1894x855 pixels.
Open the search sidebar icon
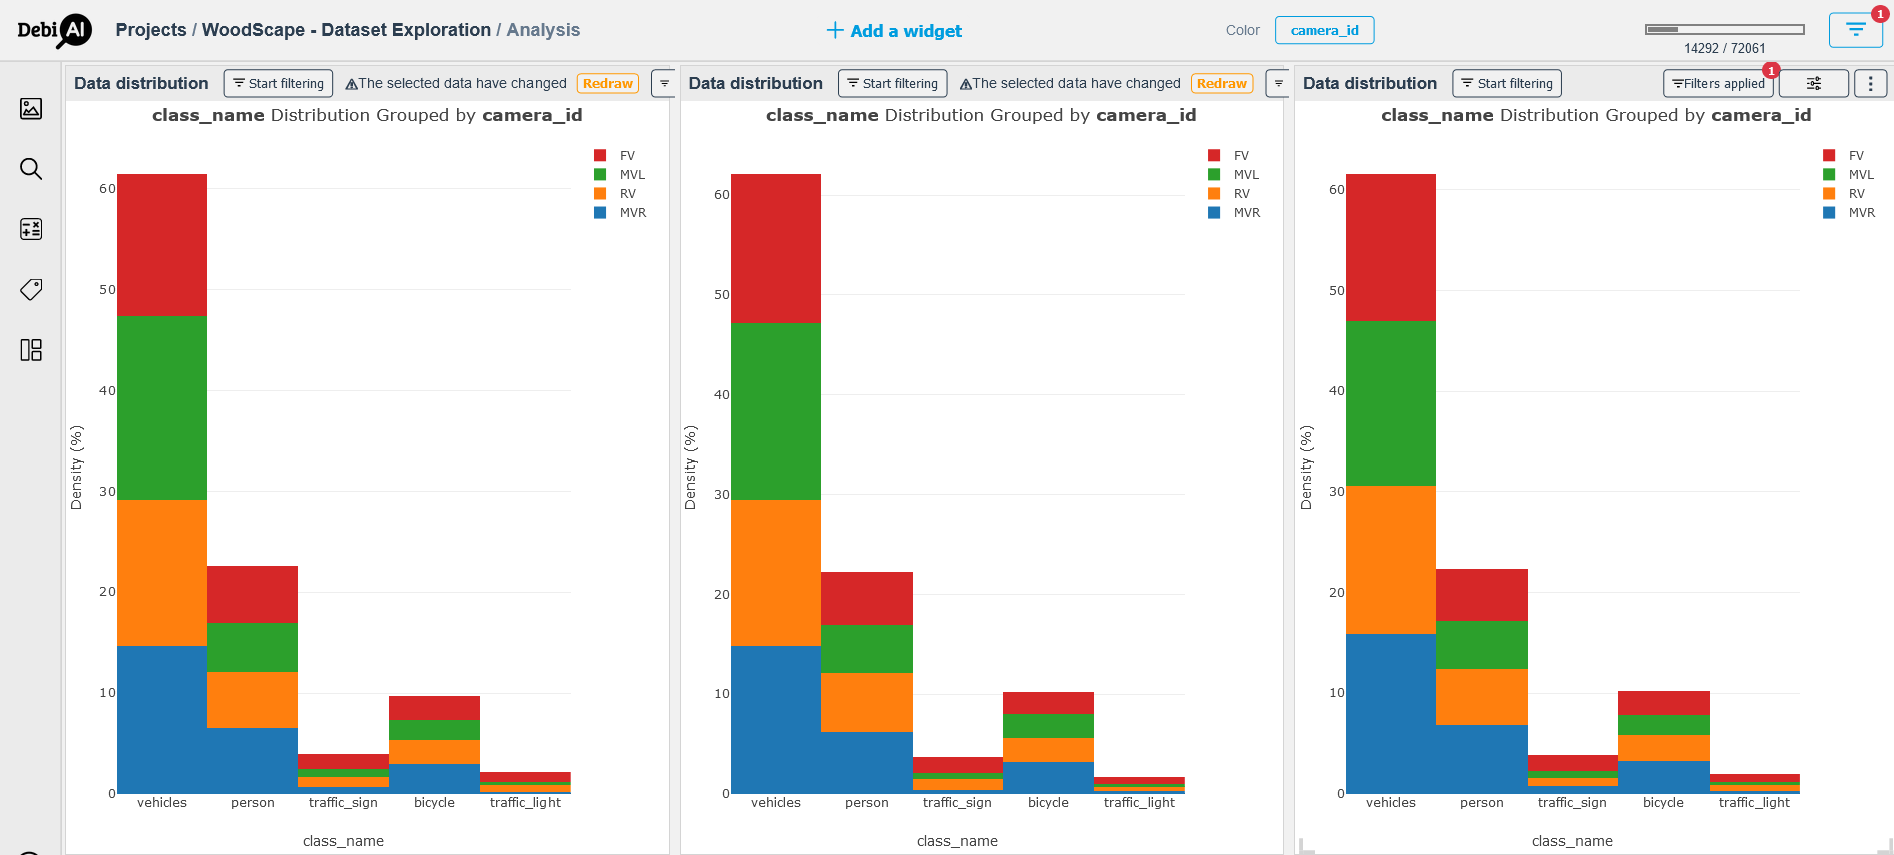pos(31,169)
